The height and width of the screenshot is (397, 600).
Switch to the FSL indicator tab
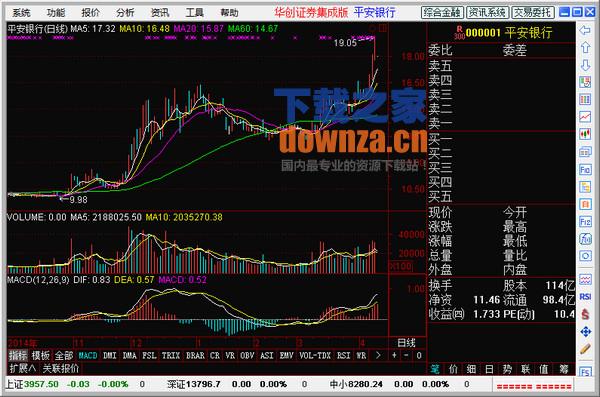click(149, 356)
